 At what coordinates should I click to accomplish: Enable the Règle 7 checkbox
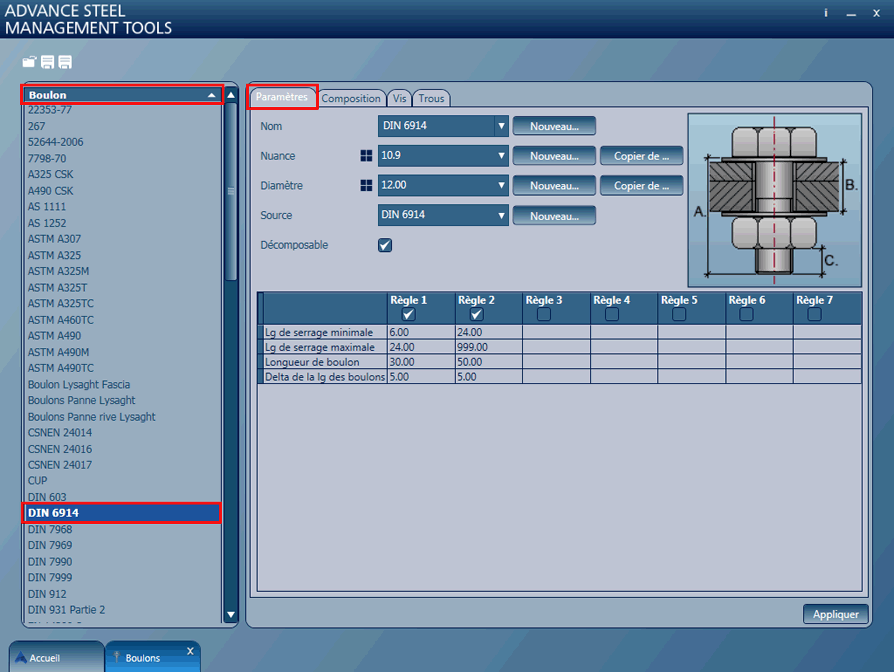click(x=814, y=314)
